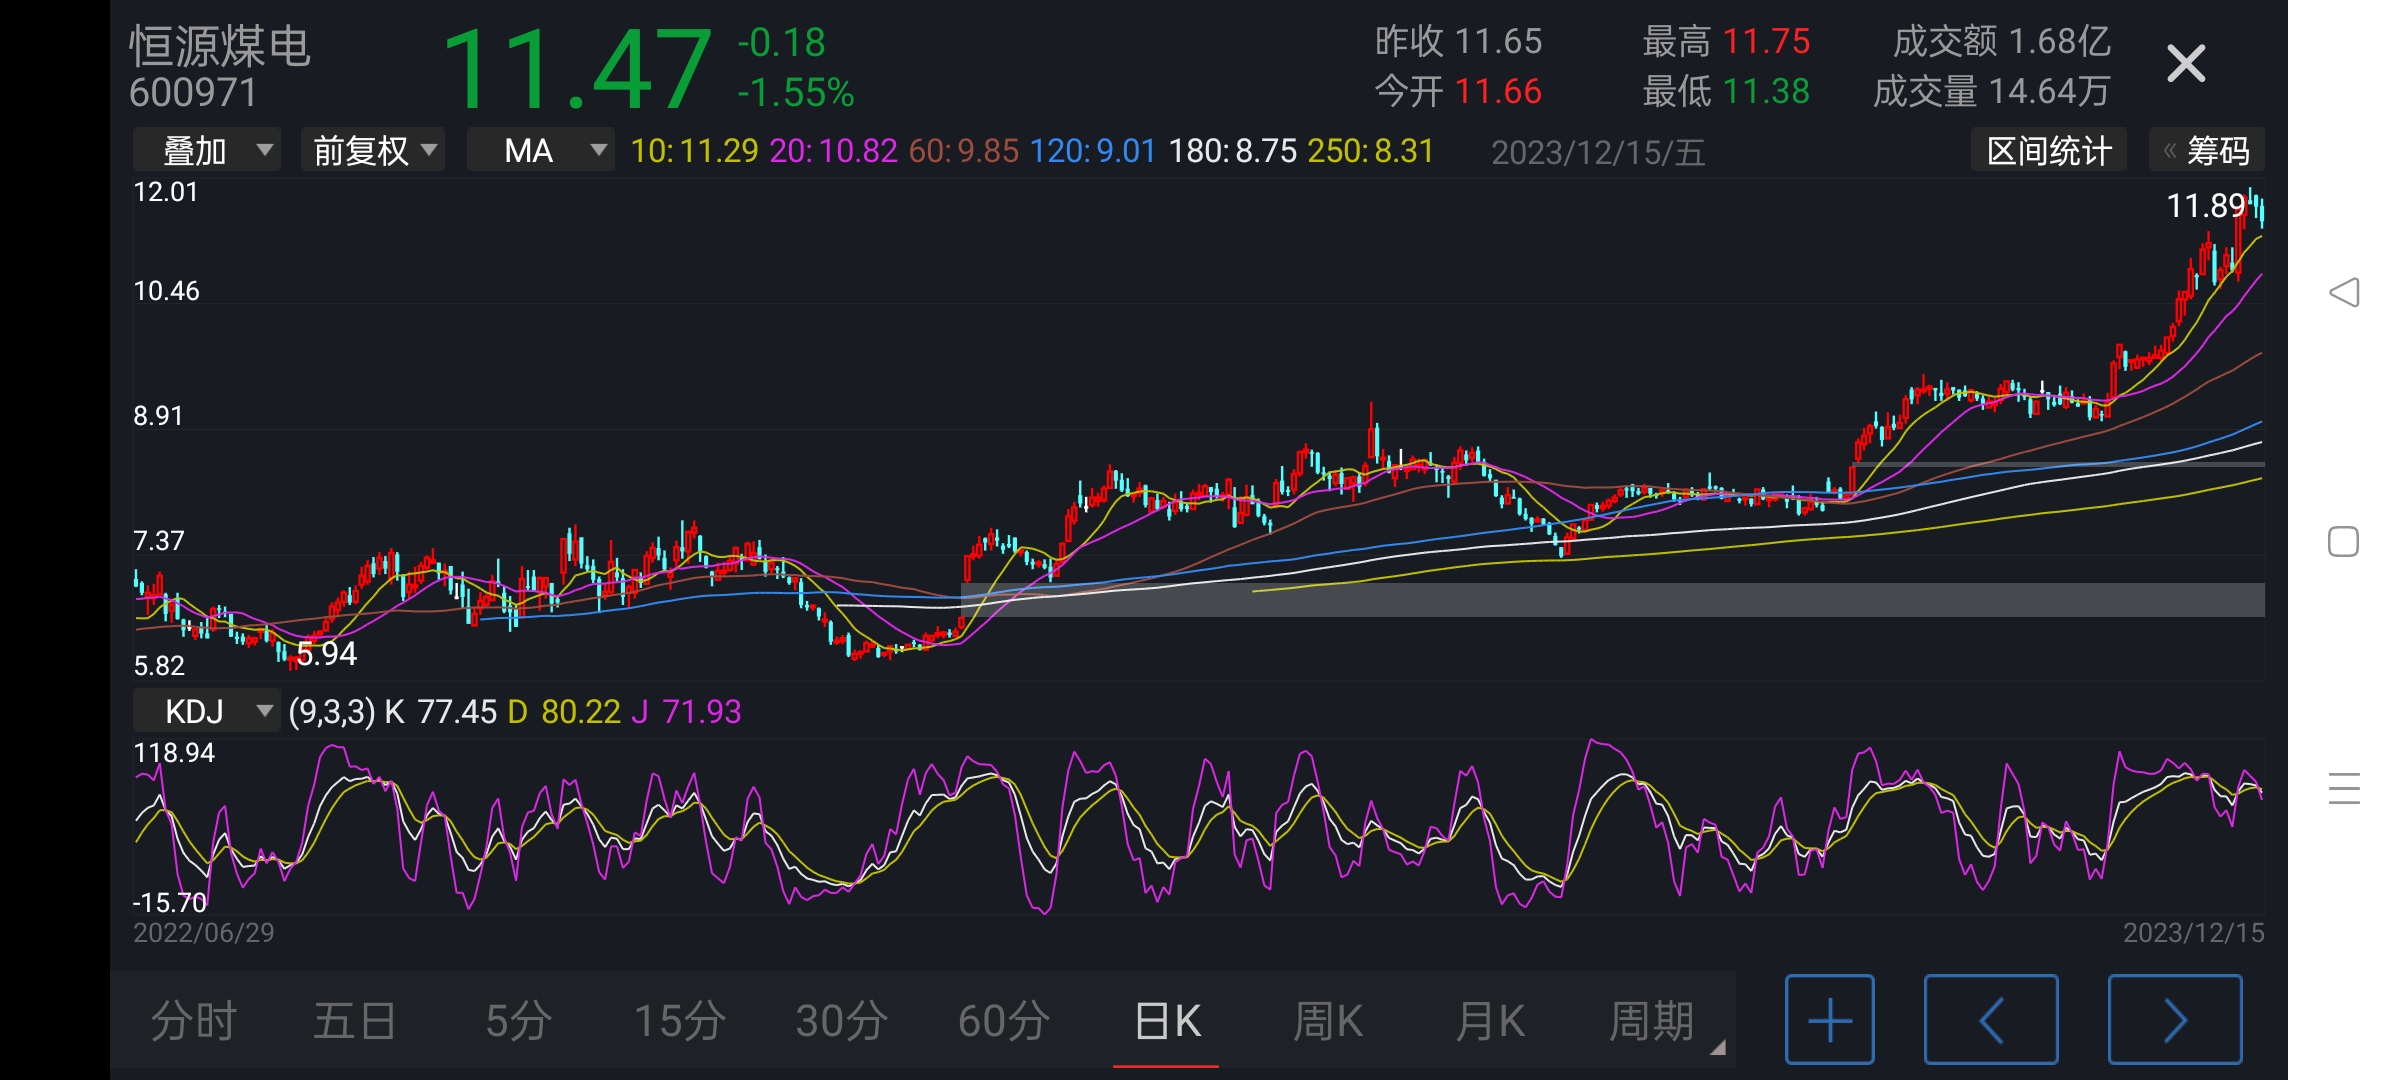Click the MA20 value 20:10.82
Image resolution: width=2400 pixels, height=1080 pixels.
(x=833, y=151)
